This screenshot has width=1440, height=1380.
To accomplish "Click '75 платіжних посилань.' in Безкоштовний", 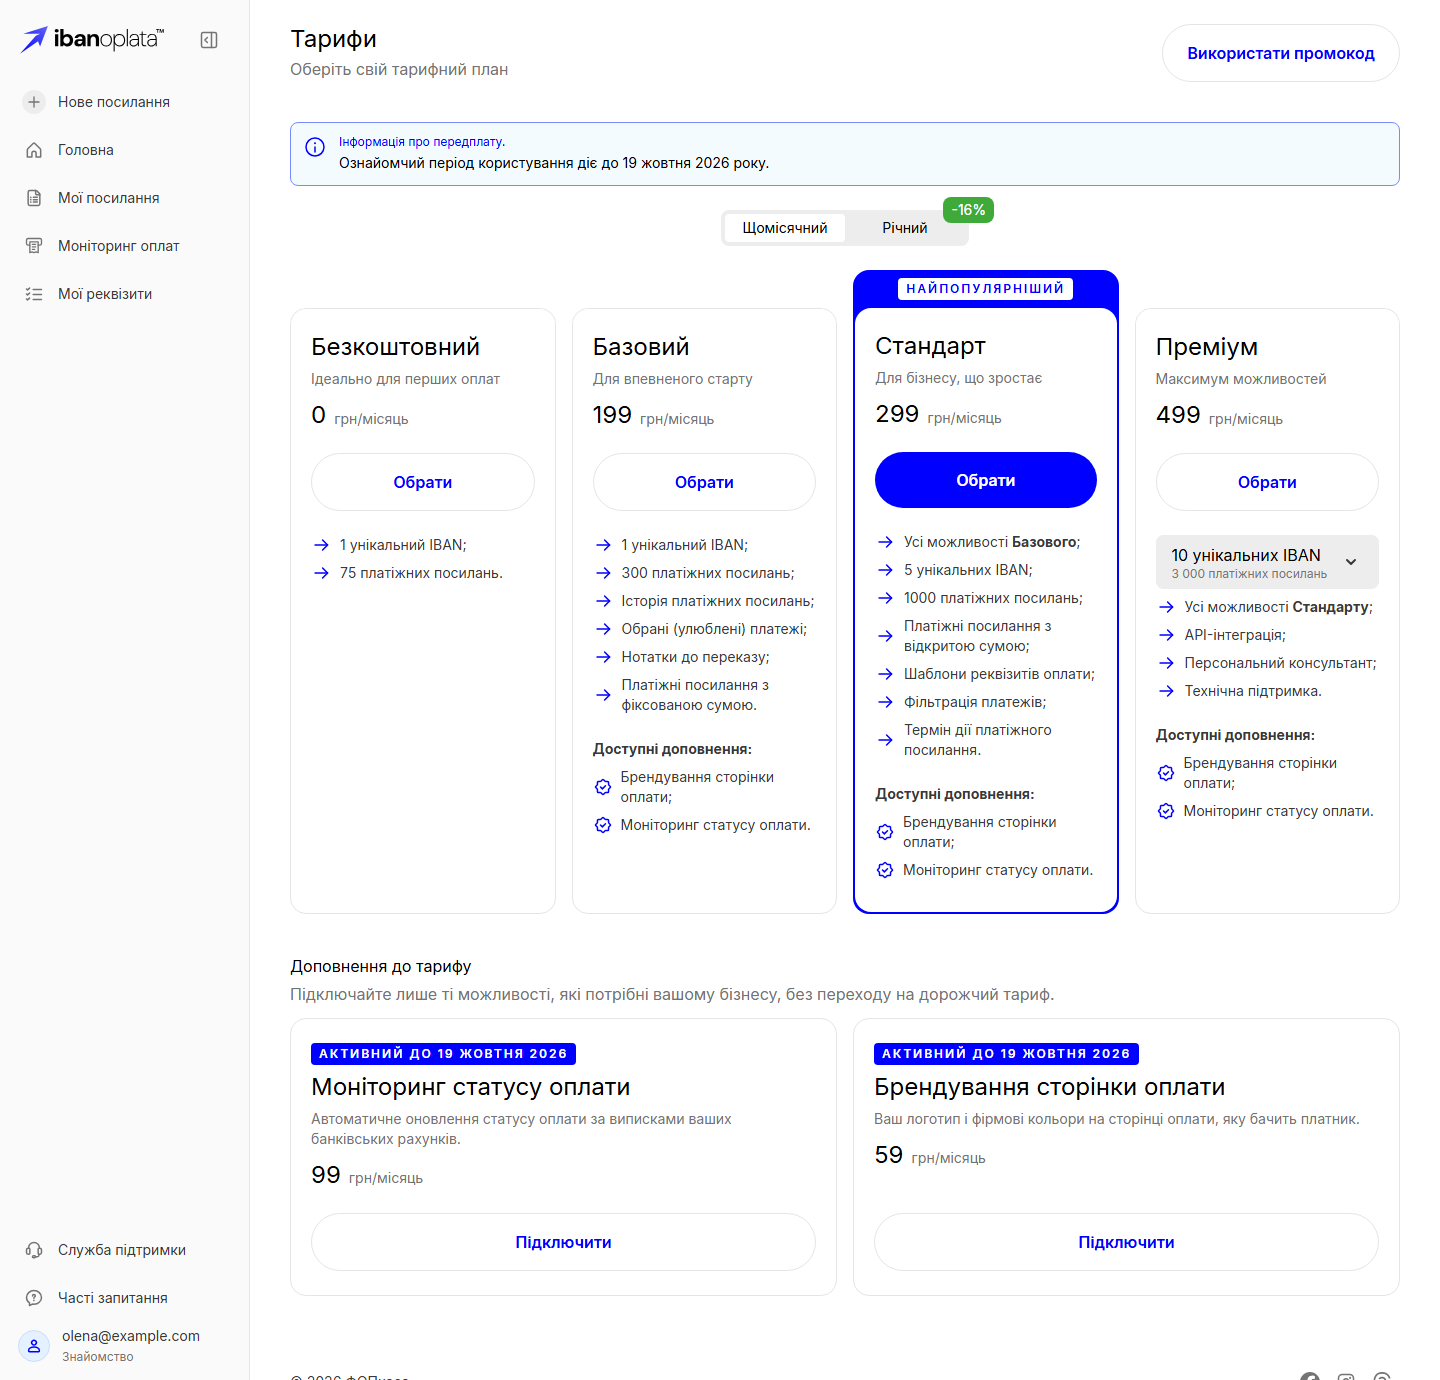I will (421, 573).
